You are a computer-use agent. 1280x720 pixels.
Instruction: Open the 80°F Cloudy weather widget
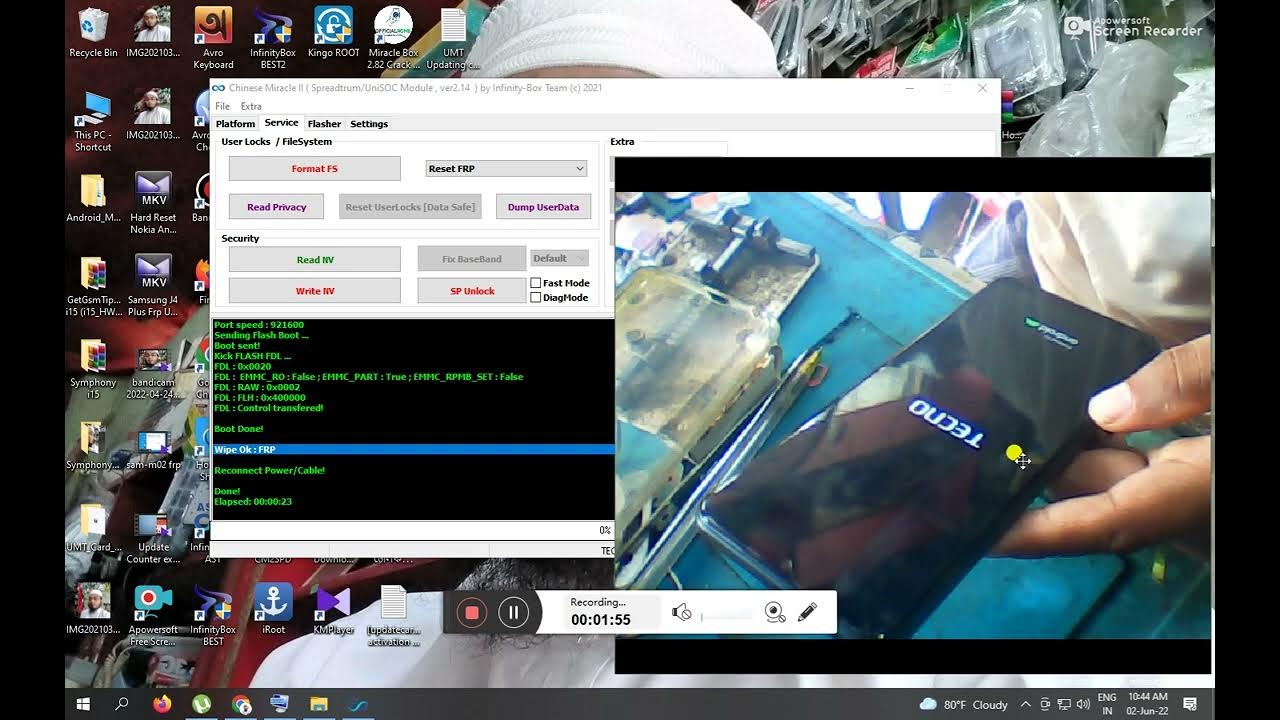point(963,704)
